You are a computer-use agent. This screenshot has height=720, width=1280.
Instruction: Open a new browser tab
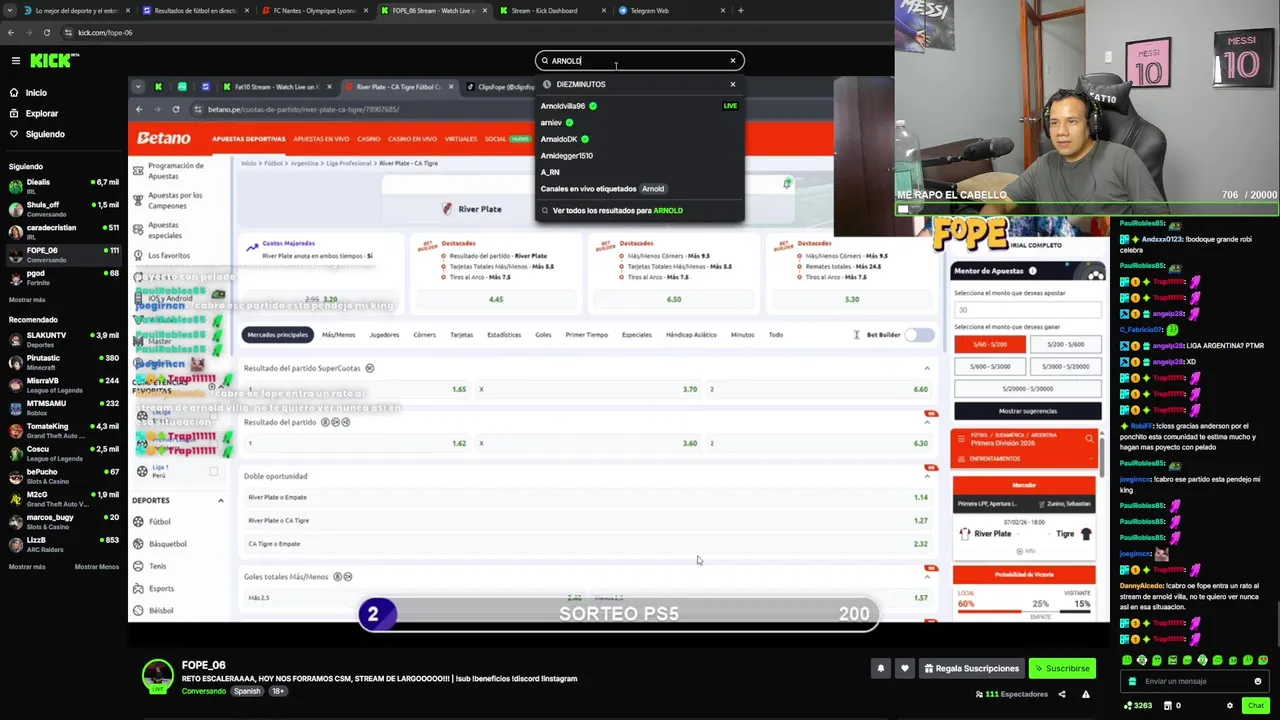pyautogui.click(x=740, y=11)
